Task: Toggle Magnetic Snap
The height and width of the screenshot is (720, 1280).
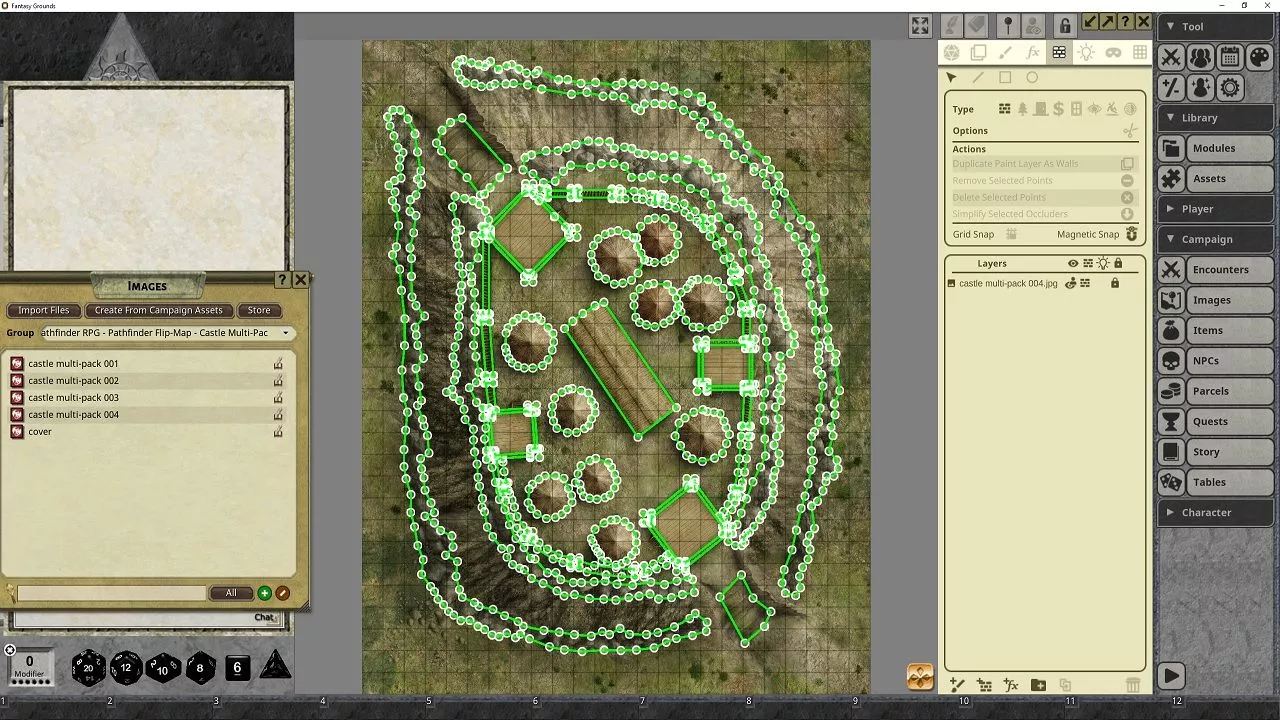Action: 1132,234
